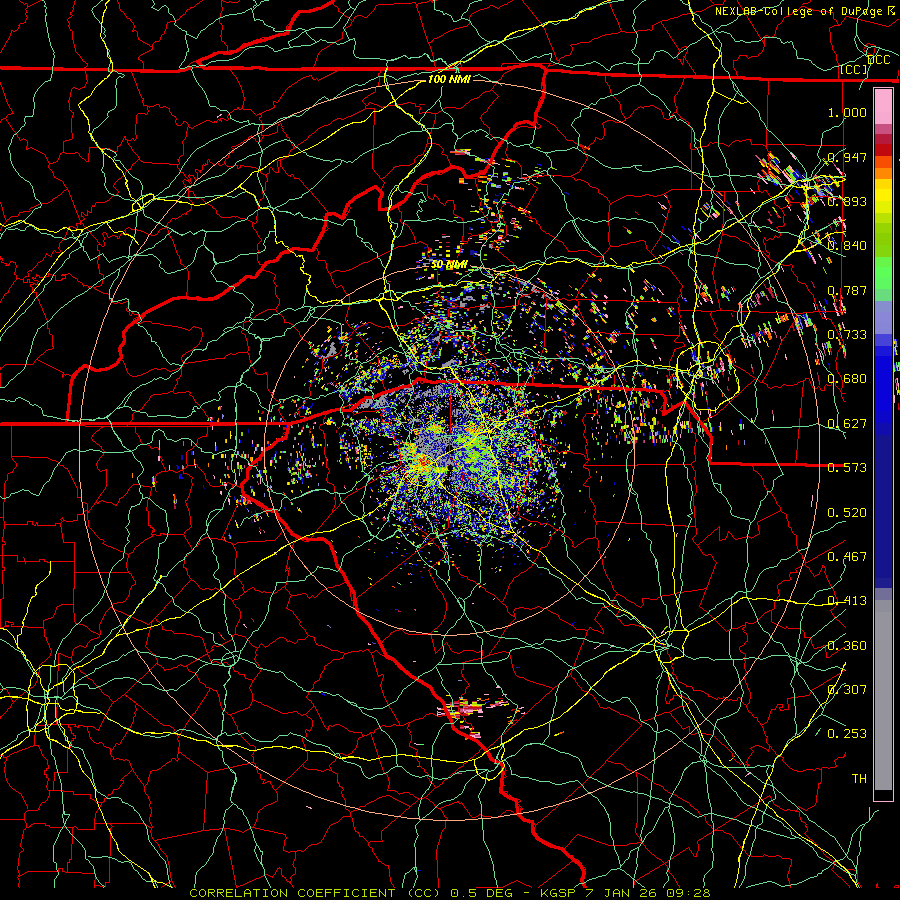Click the 100 NMI range ring label
Viewport: 900px width, 900px height.
[449, 79]
